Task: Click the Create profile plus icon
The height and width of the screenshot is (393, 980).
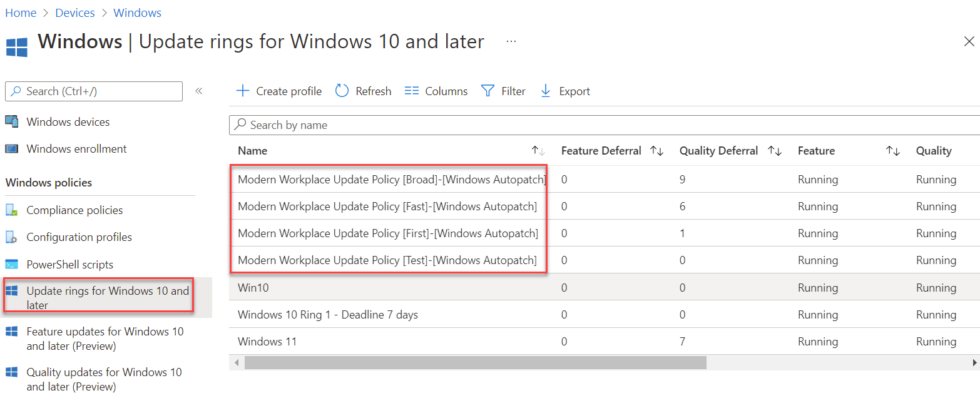Action: [x=242, y=91]
